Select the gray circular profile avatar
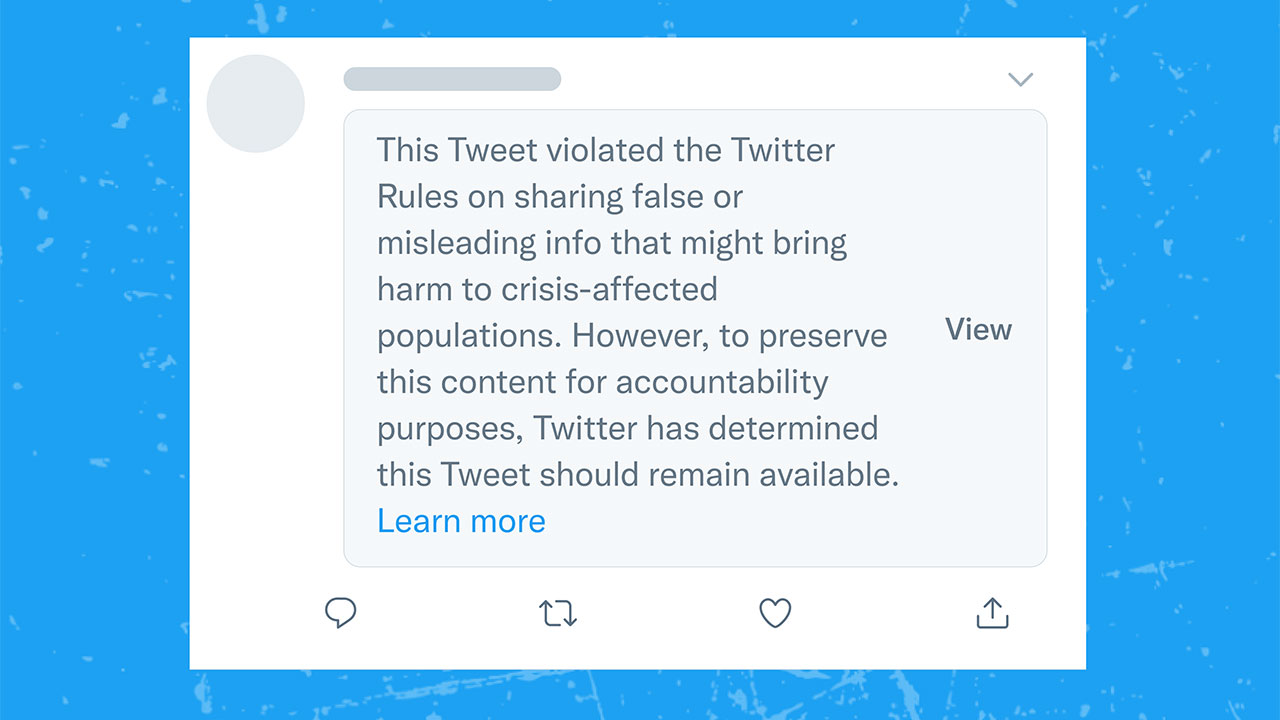1280x720 pixels. pos(256,104)
